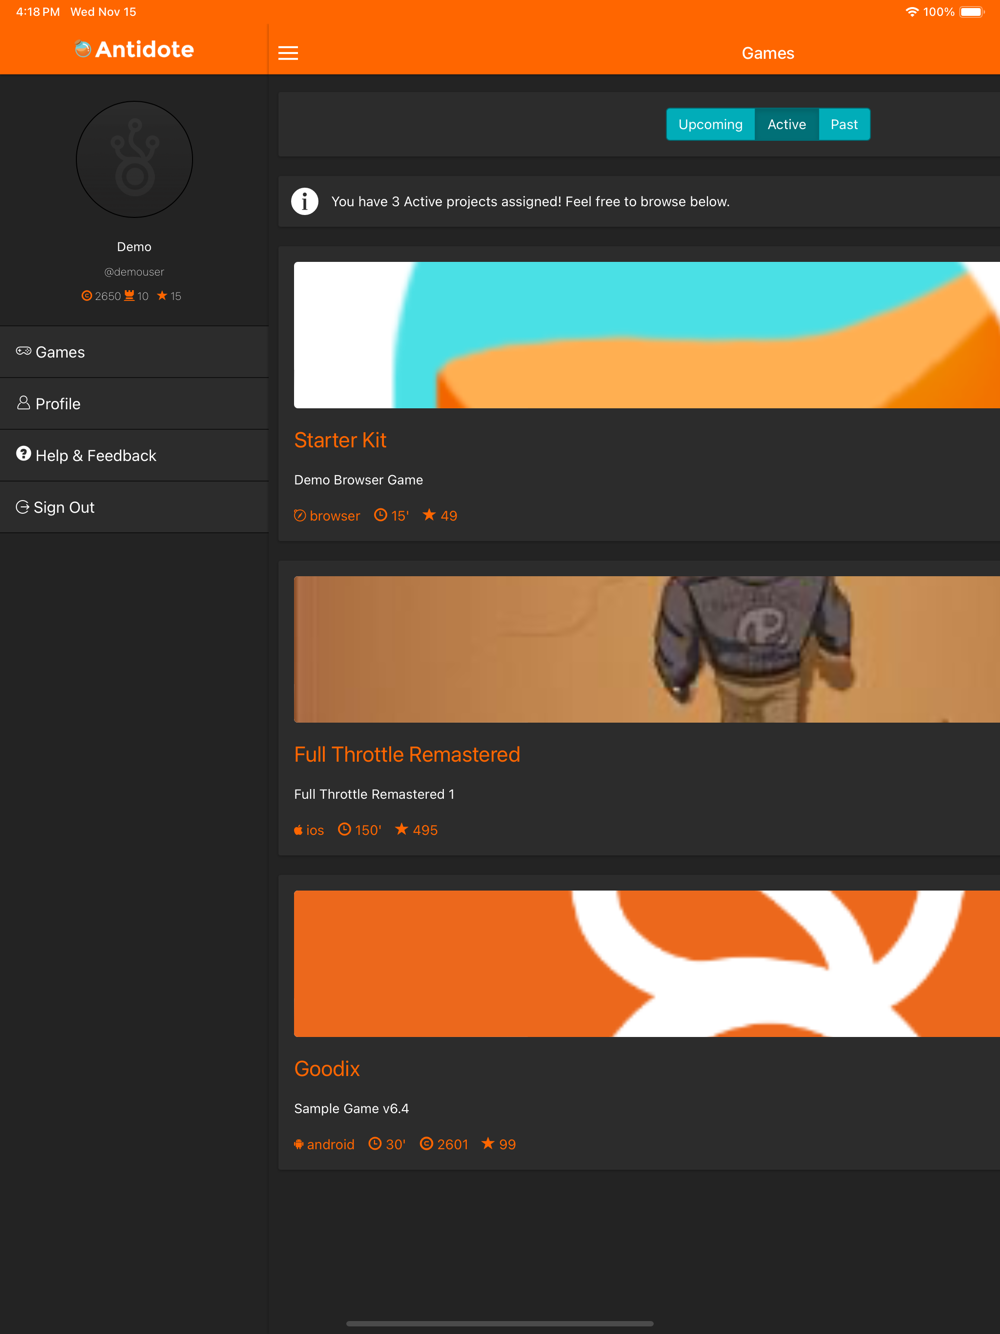Select the Active tab

[786, 124]
